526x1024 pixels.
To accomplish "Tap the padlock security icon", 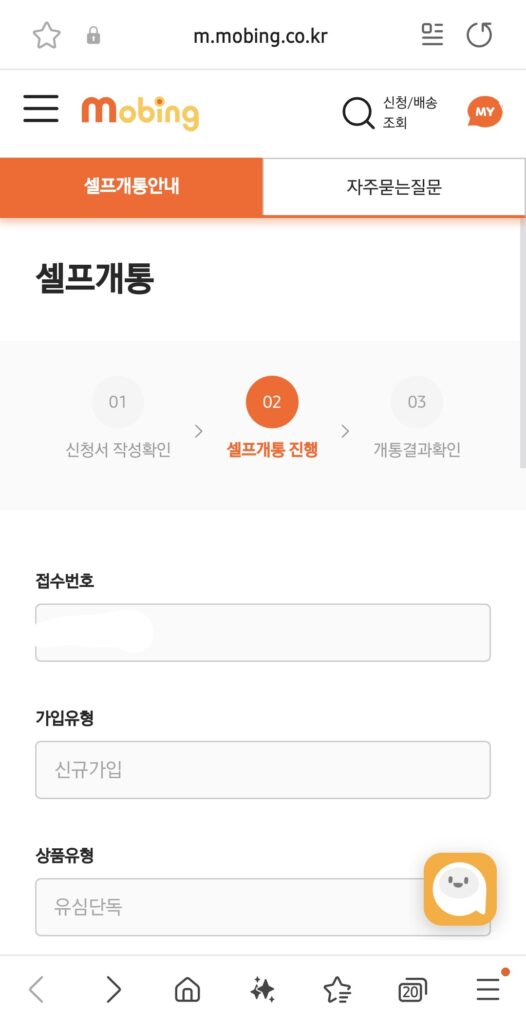I will click(93, 36).
